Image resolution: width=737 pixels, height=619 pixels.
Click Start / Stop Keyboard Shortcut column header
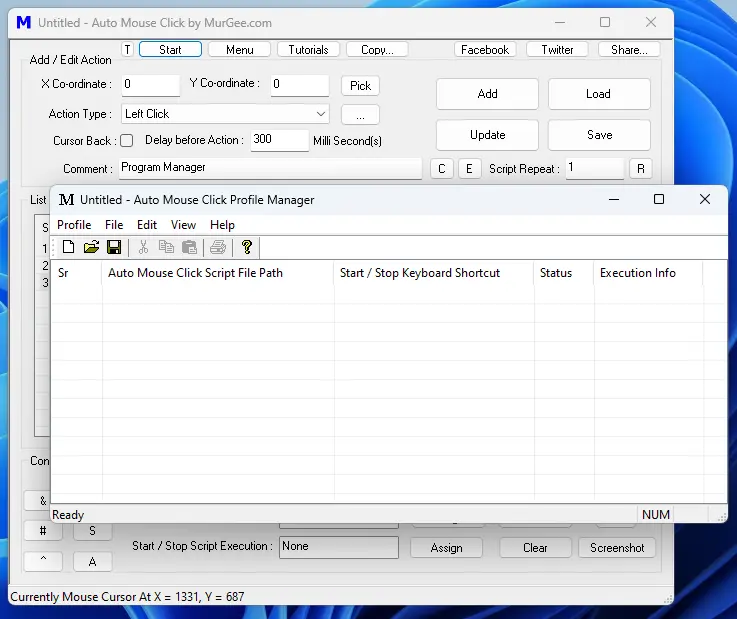tap(434, 273)
